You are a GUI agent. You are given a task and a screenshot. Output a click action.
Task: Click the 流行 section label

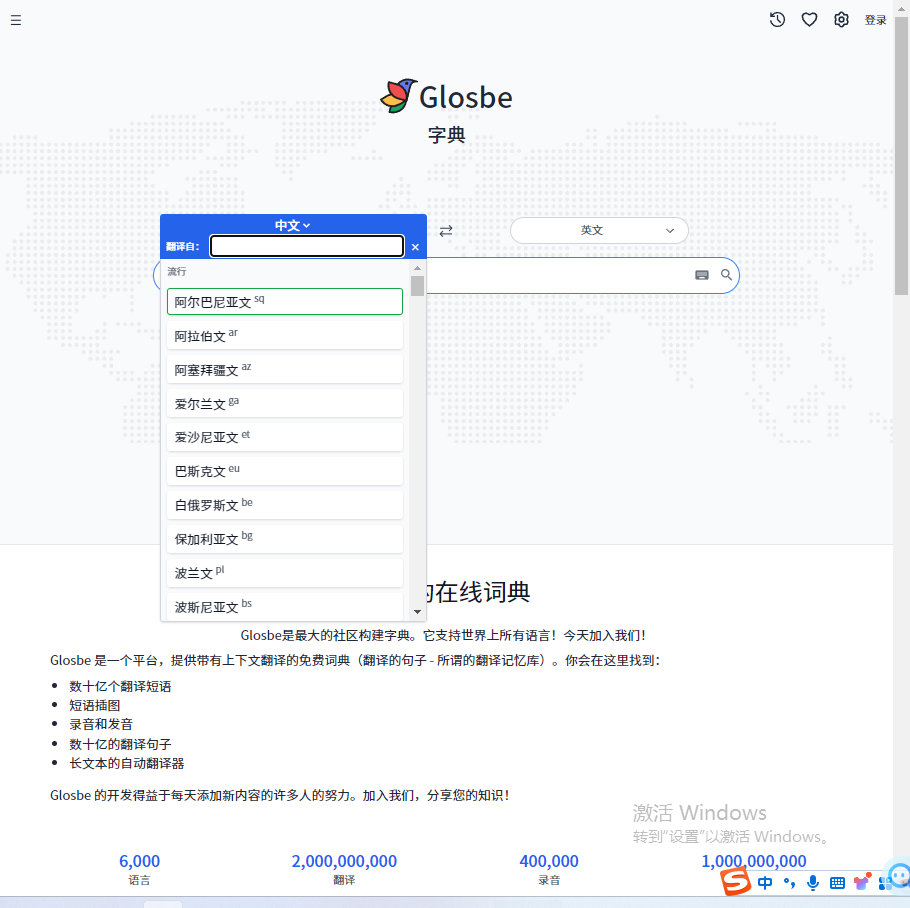tap(176, 272)
